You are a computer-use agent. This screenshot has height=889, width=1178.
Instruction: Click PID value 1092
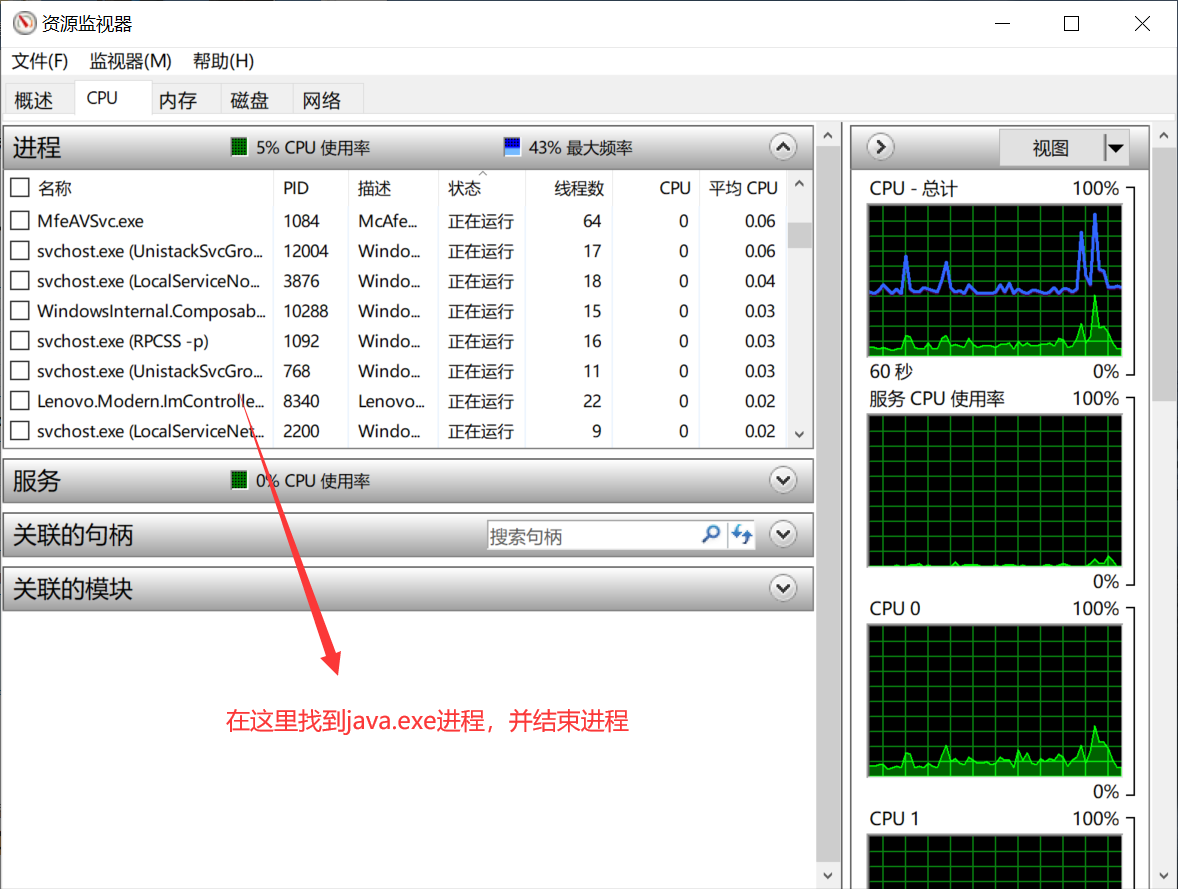301,341
